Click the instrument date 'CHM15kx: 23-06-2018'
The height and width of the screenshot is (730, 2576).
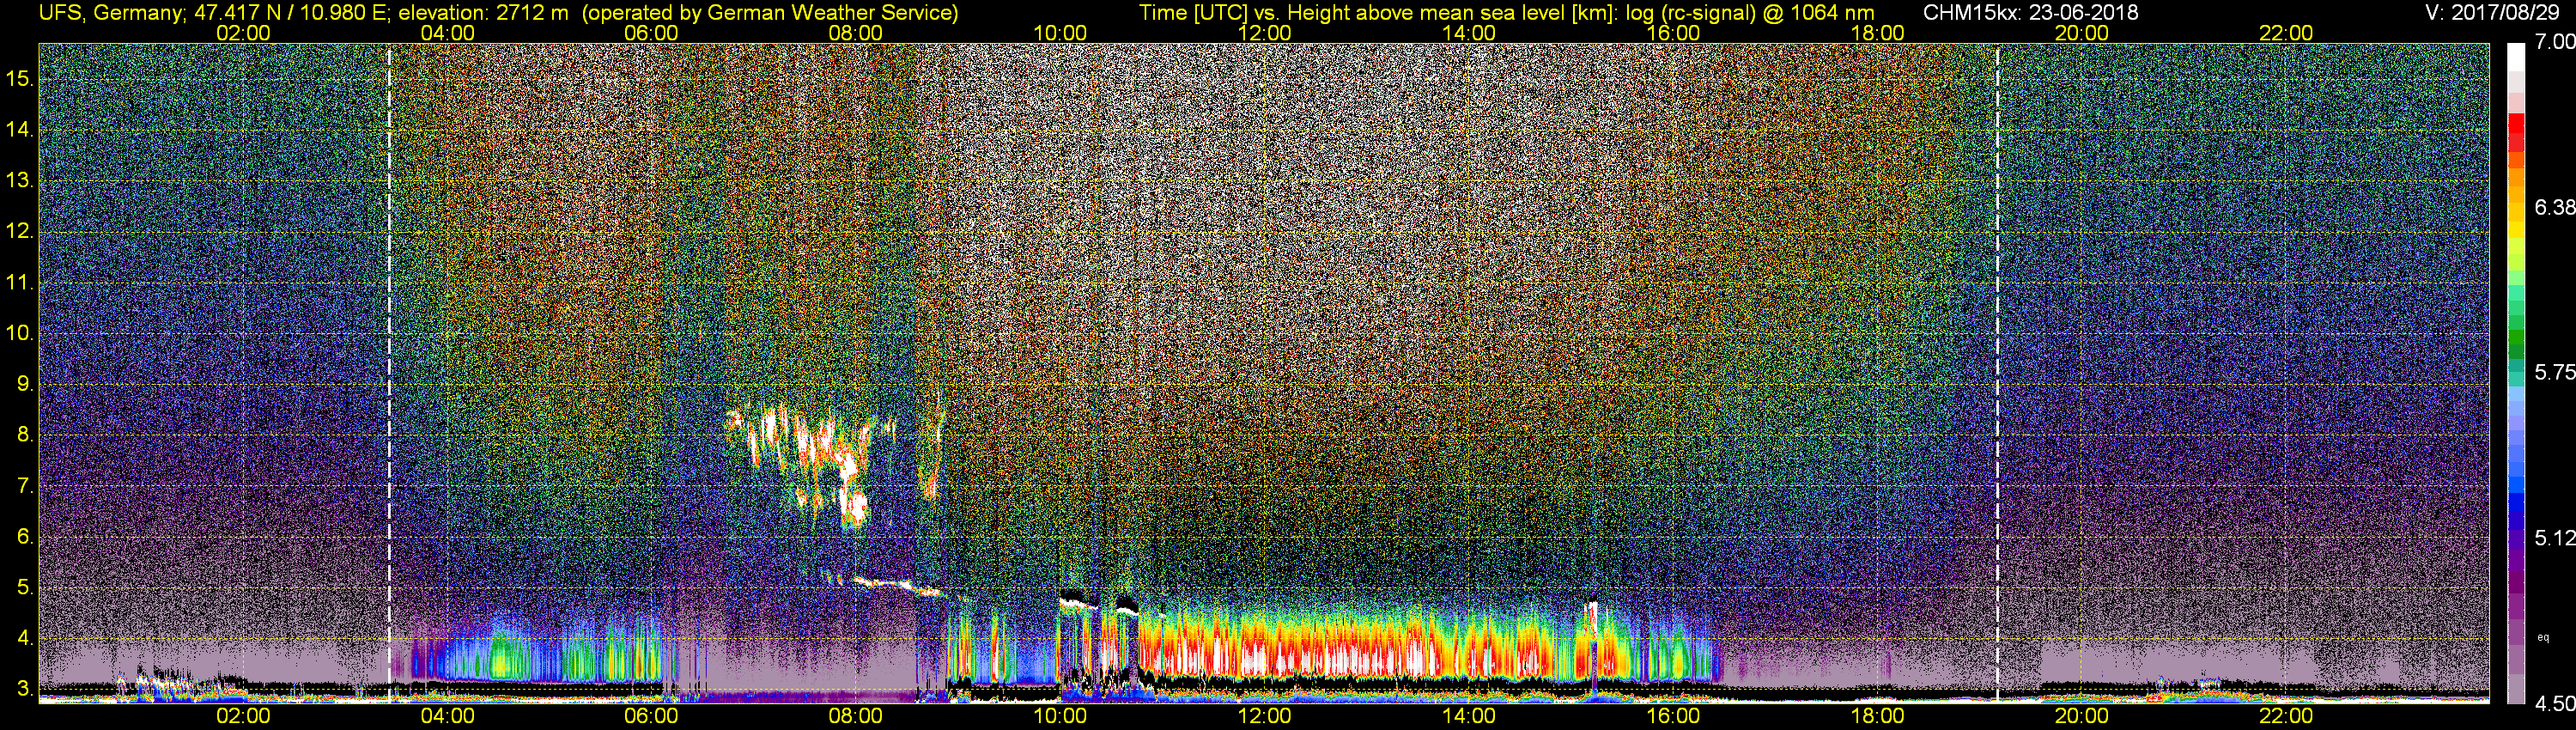[2030, 13]
